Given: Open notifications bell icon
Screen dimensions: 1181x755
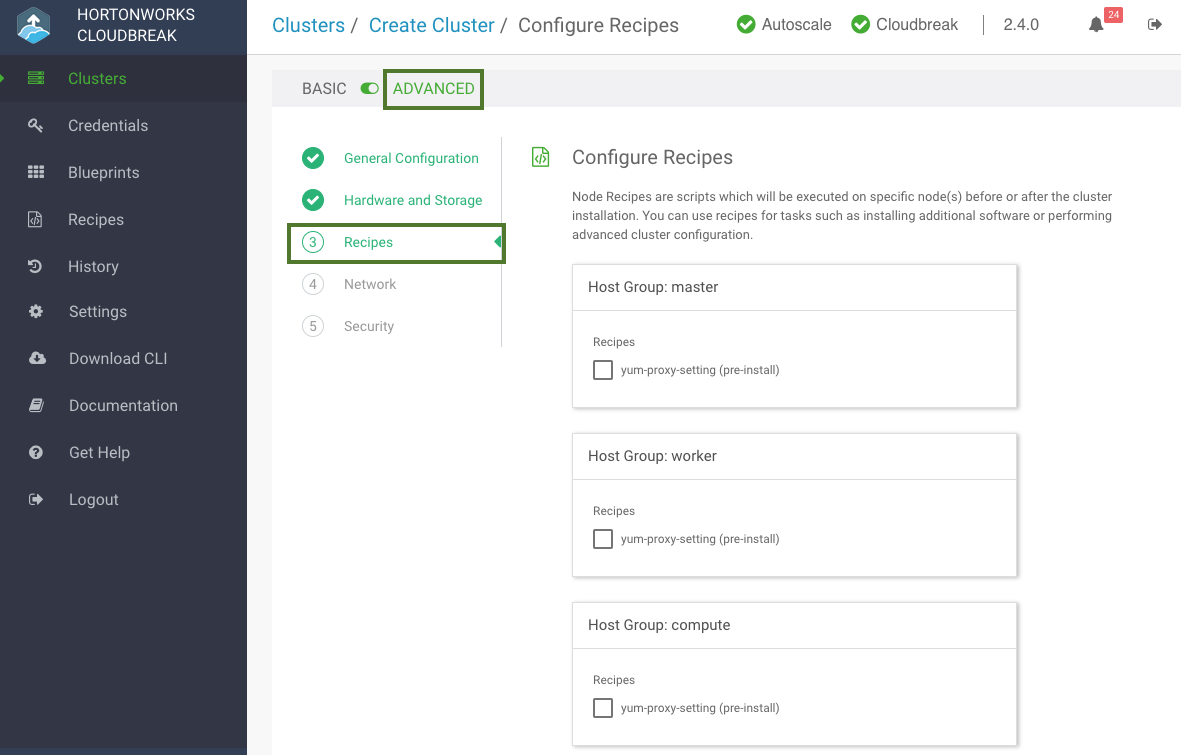Looking at the screenshot, I should click(1096, 25).
